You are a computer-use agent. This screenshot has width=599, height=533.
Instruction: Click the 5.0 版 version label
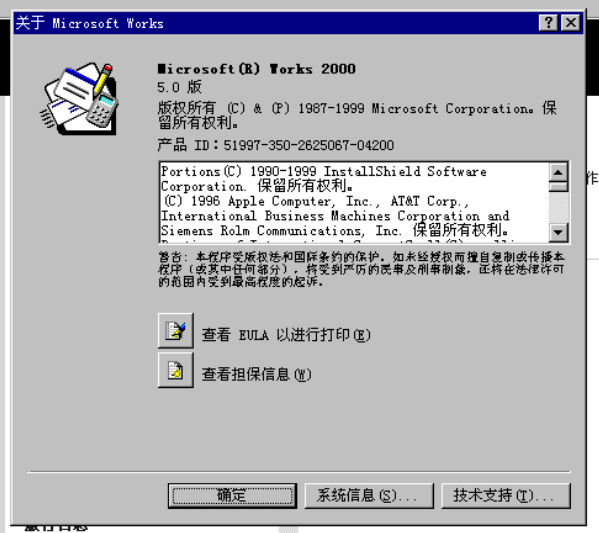(179, 87)
